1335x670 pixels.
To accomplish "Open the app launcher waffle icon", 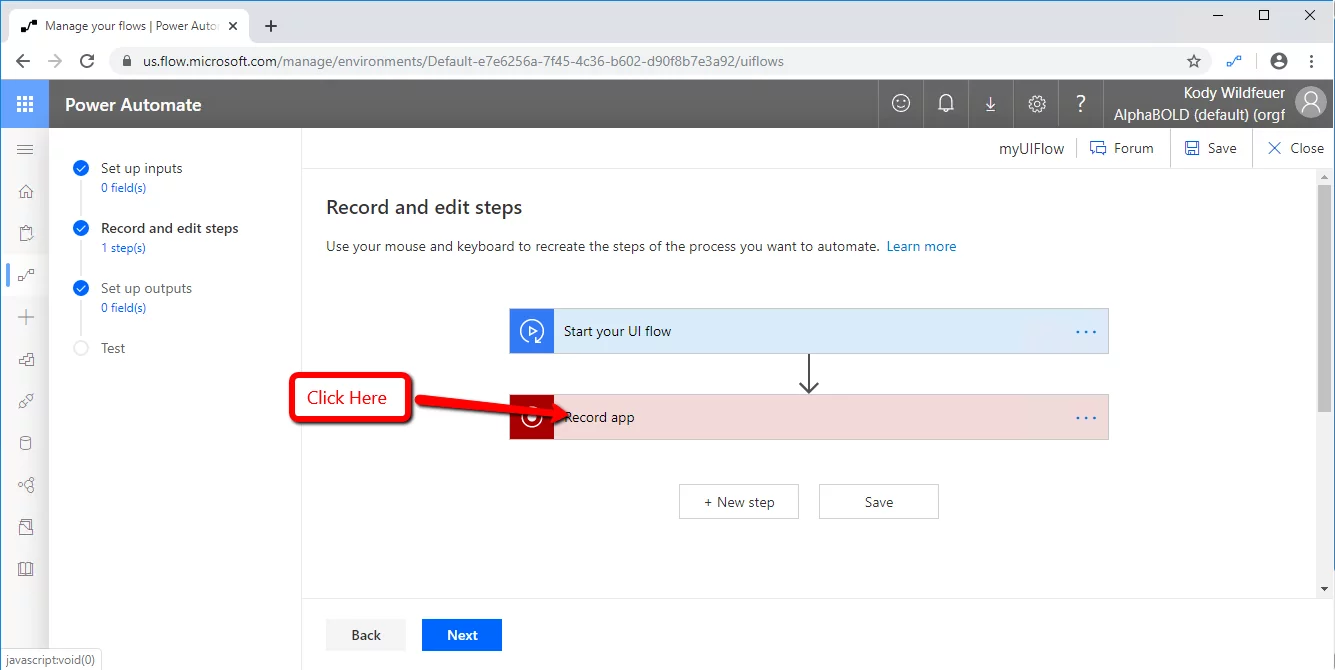I will click(x=25, y=104).
